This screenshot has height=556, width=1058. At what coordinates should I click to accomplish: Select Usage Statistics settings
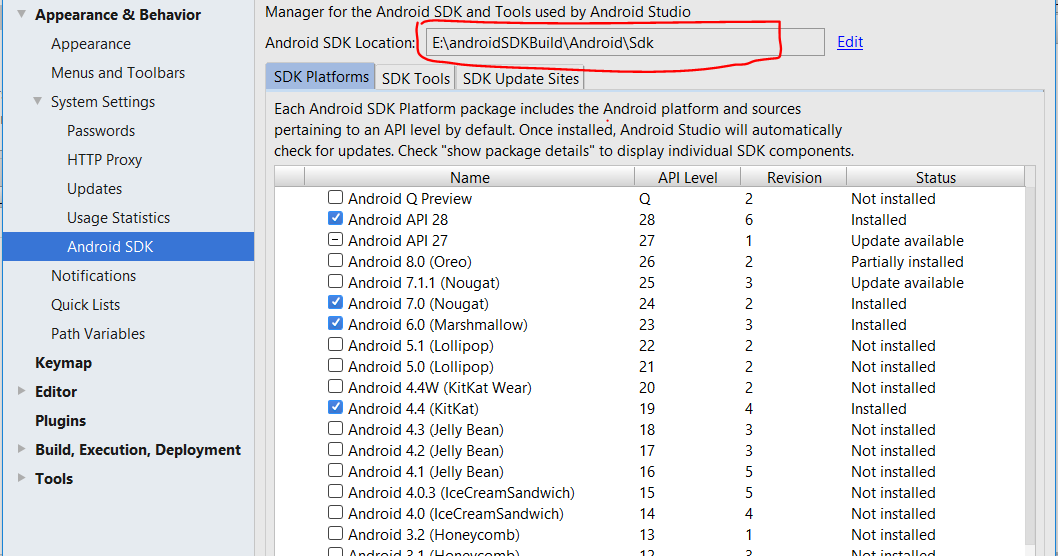coord(118,218)
